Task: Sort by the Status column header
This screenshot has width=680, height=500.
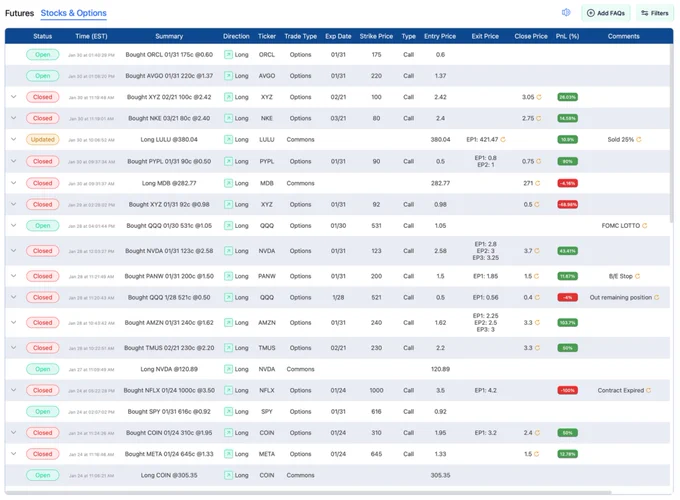Action: pyautogui.click(x=42, y=36)
